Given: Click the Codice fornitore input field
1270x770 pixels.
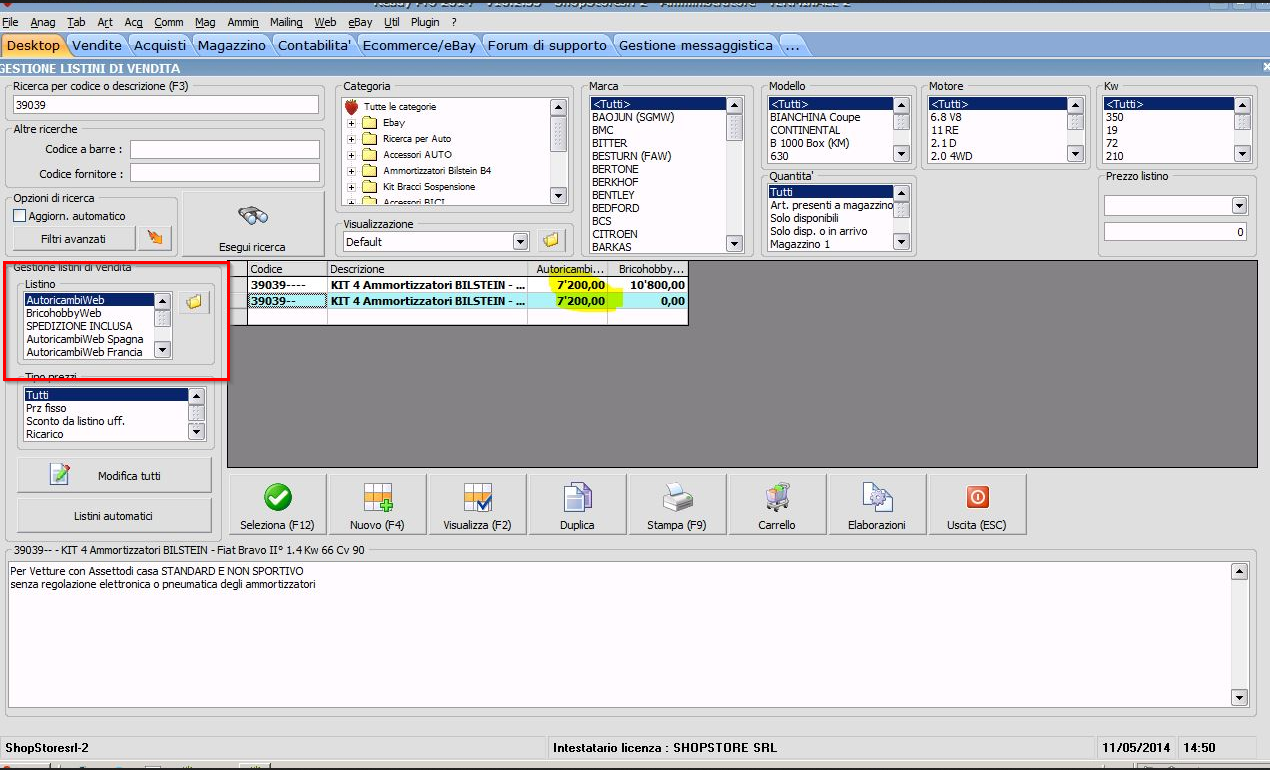Looking at the screenshot, I should pyautogui.click(x=224, y=173).
